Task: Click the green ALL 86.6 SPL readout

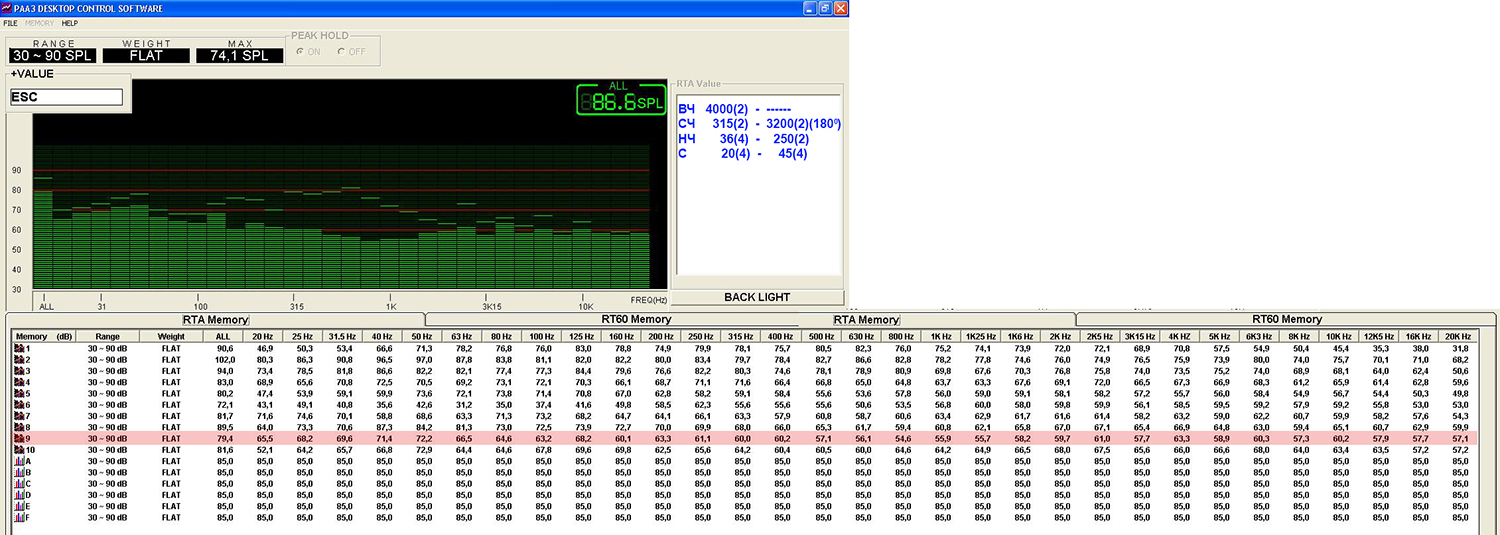Action: coord(620,100)
